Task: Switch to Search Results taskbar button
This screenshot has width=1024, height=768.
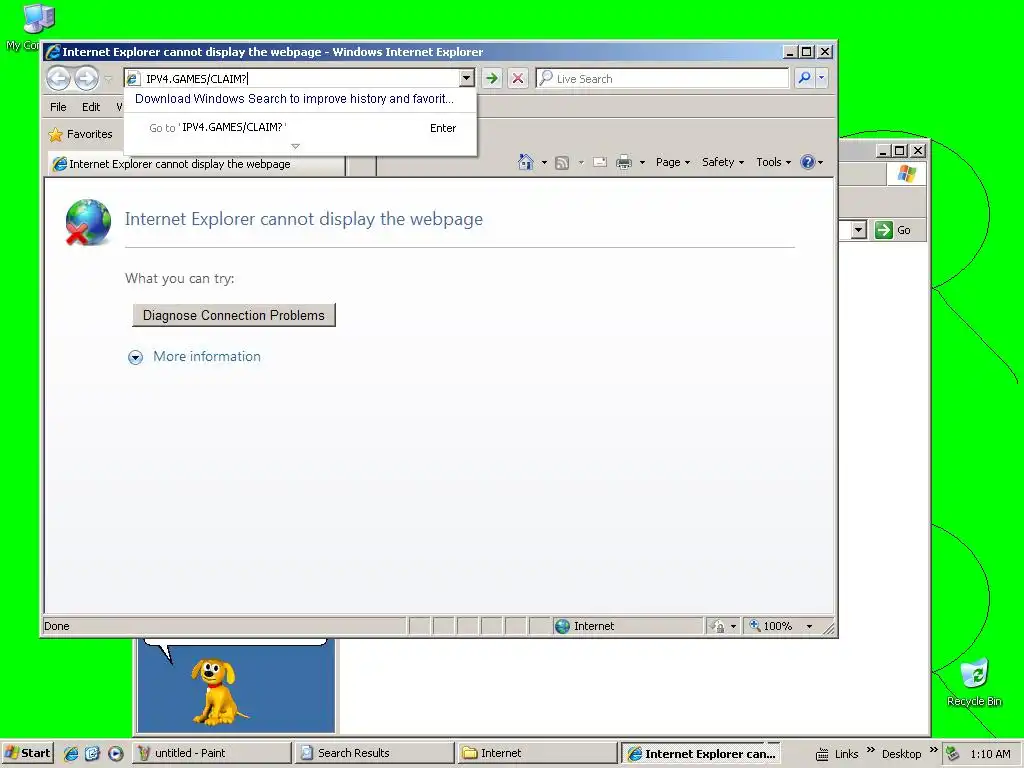Action: [x=374, y=753]
